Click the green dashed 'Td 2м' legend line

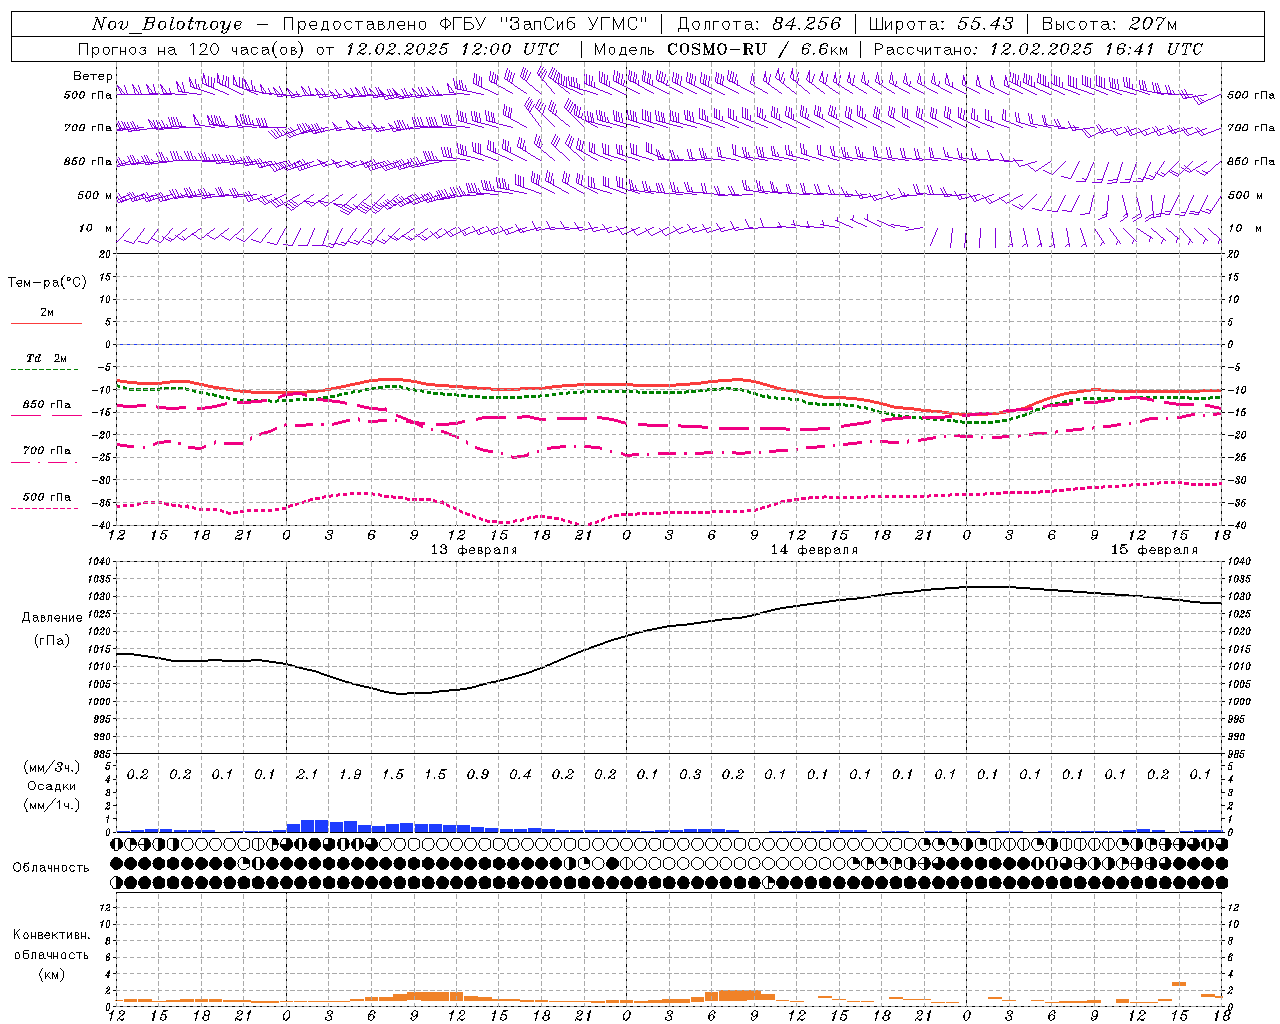click(x=45, y=370)
